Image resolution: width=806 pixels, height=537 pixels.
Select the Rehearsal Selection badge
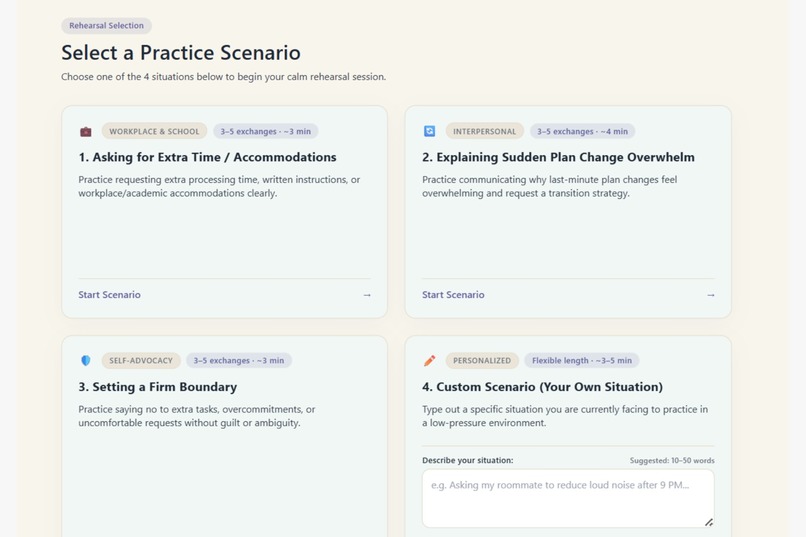[x=106, y=26]
